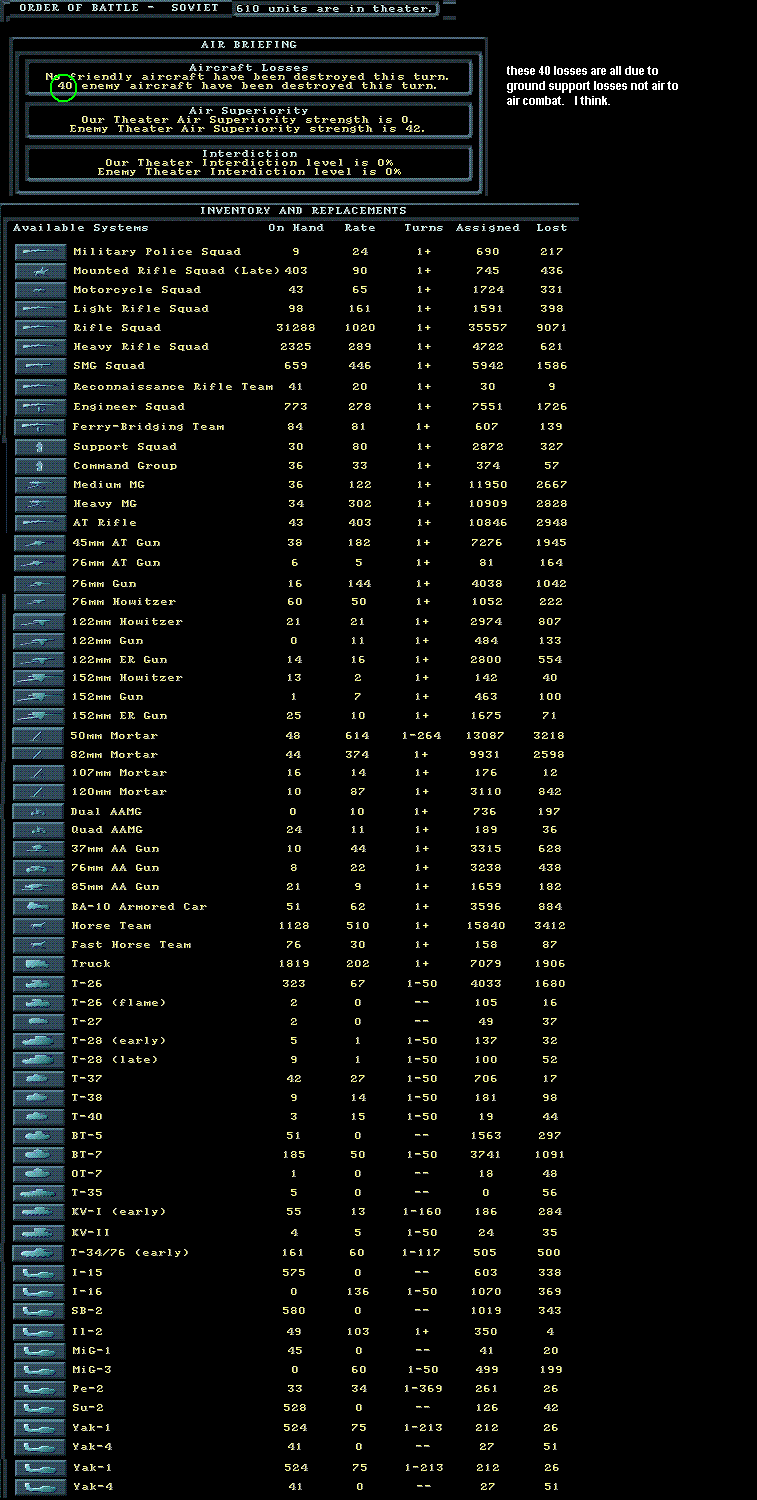Click 50mm Mortar turns value '1-264'
This screenshot has width=757, height=1500.
point(423,736)
